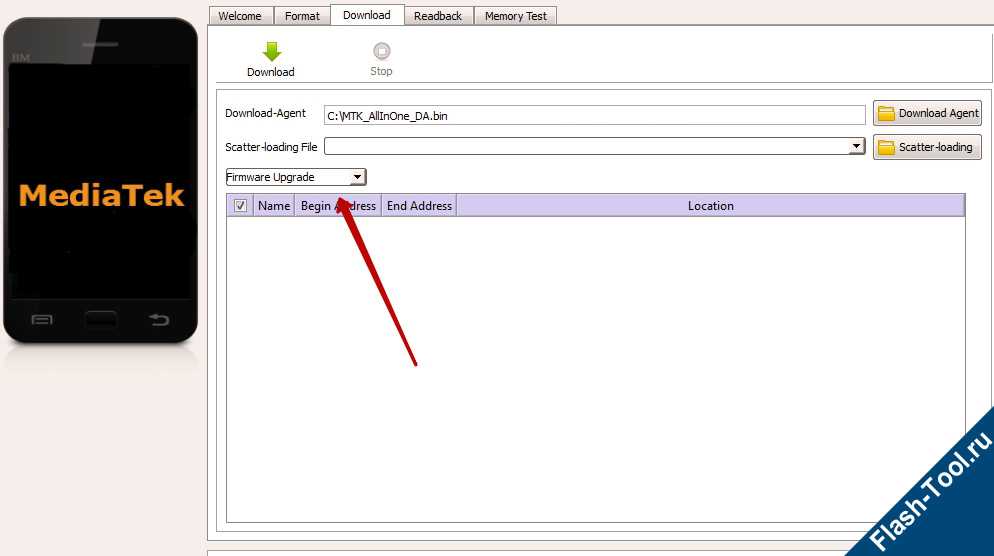Viewport: 994px width, 556px height.
Task: Select the Download tab
Action: click(367, 15)
